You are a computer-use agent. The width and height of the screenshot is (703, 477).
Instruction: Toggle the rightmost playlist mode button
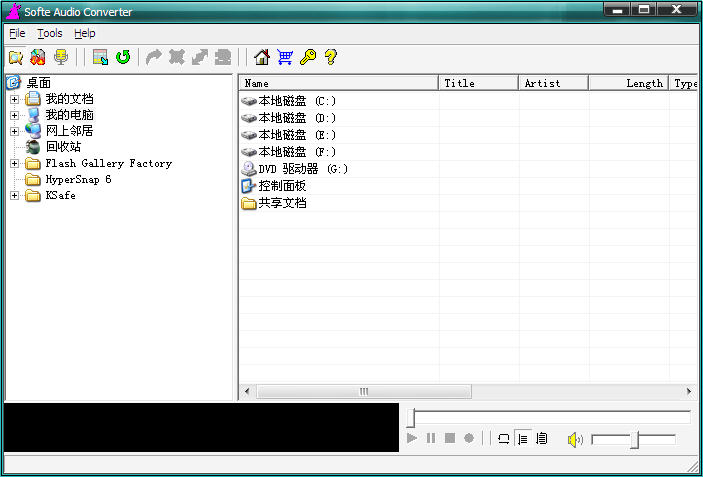(541, 439)
